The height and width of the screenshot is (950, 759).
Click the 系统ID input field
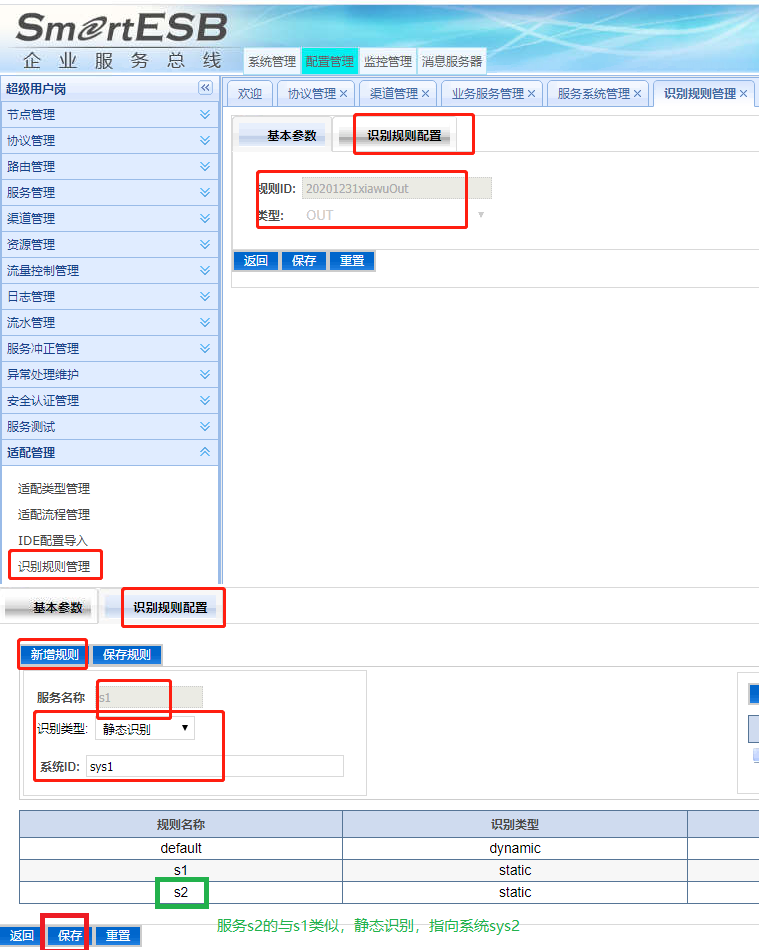(x=215, y=766)
